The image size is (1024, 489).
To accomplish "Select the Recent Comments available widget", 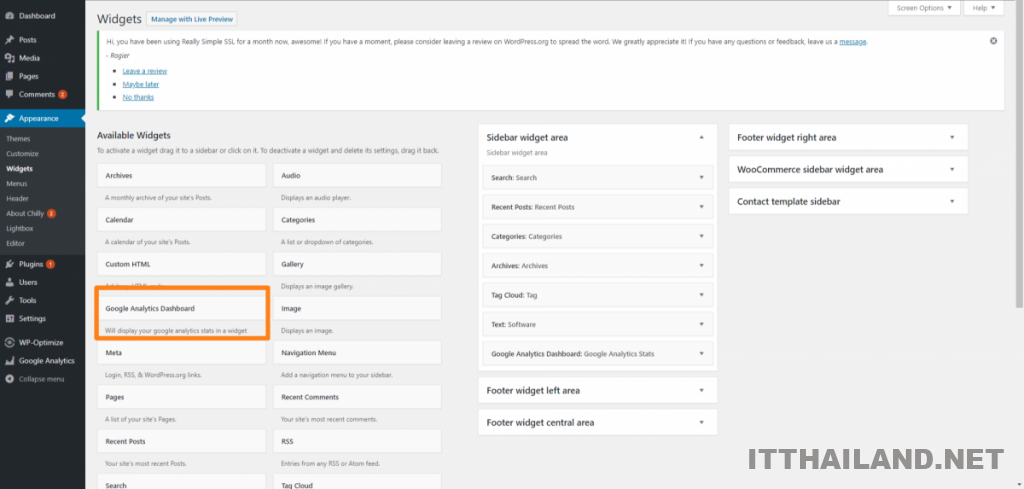I will pyautogui.click(x=357, y=397).
